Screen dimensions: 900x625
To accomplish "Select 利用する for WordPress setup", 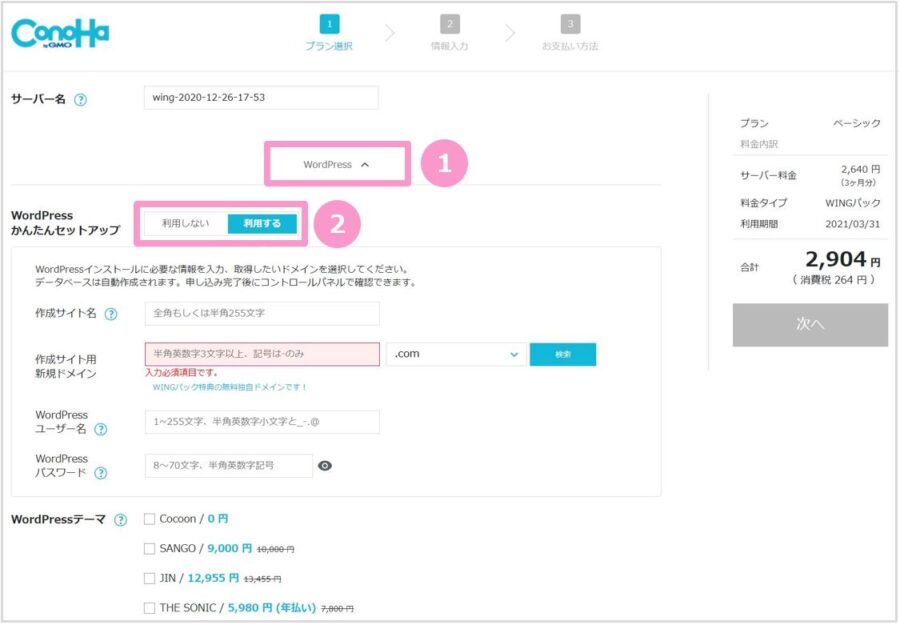I will pyautogui.click(x=262, y=223).
